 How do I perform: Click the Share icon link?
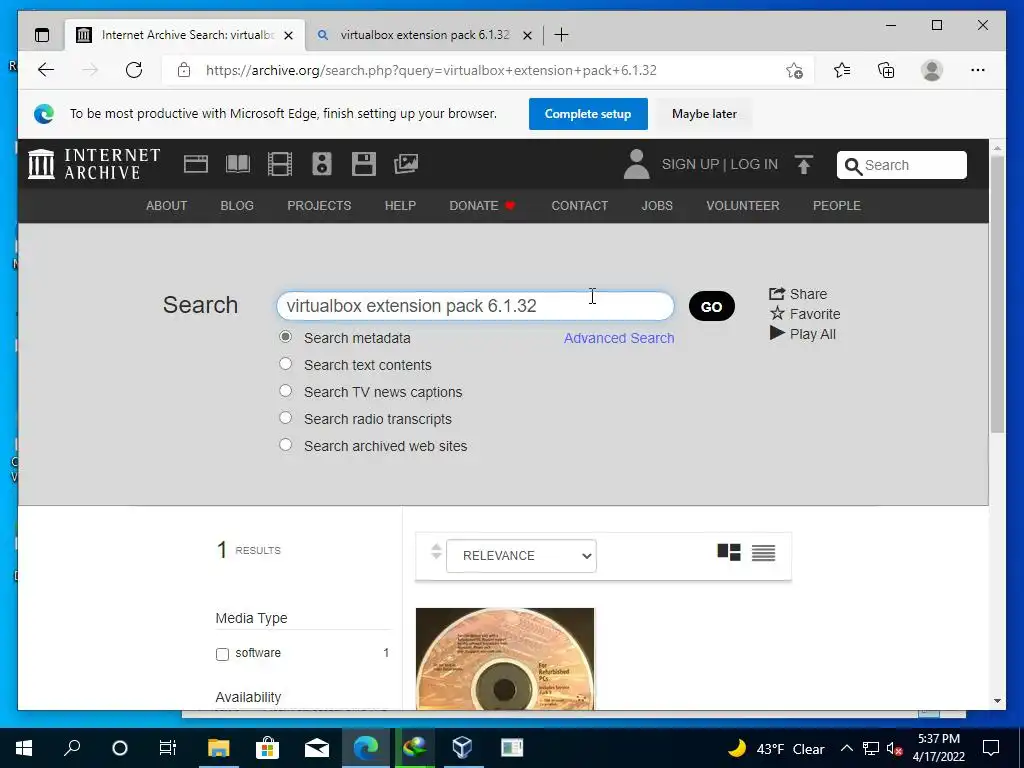pyautogui.click(x=798, y=294)
